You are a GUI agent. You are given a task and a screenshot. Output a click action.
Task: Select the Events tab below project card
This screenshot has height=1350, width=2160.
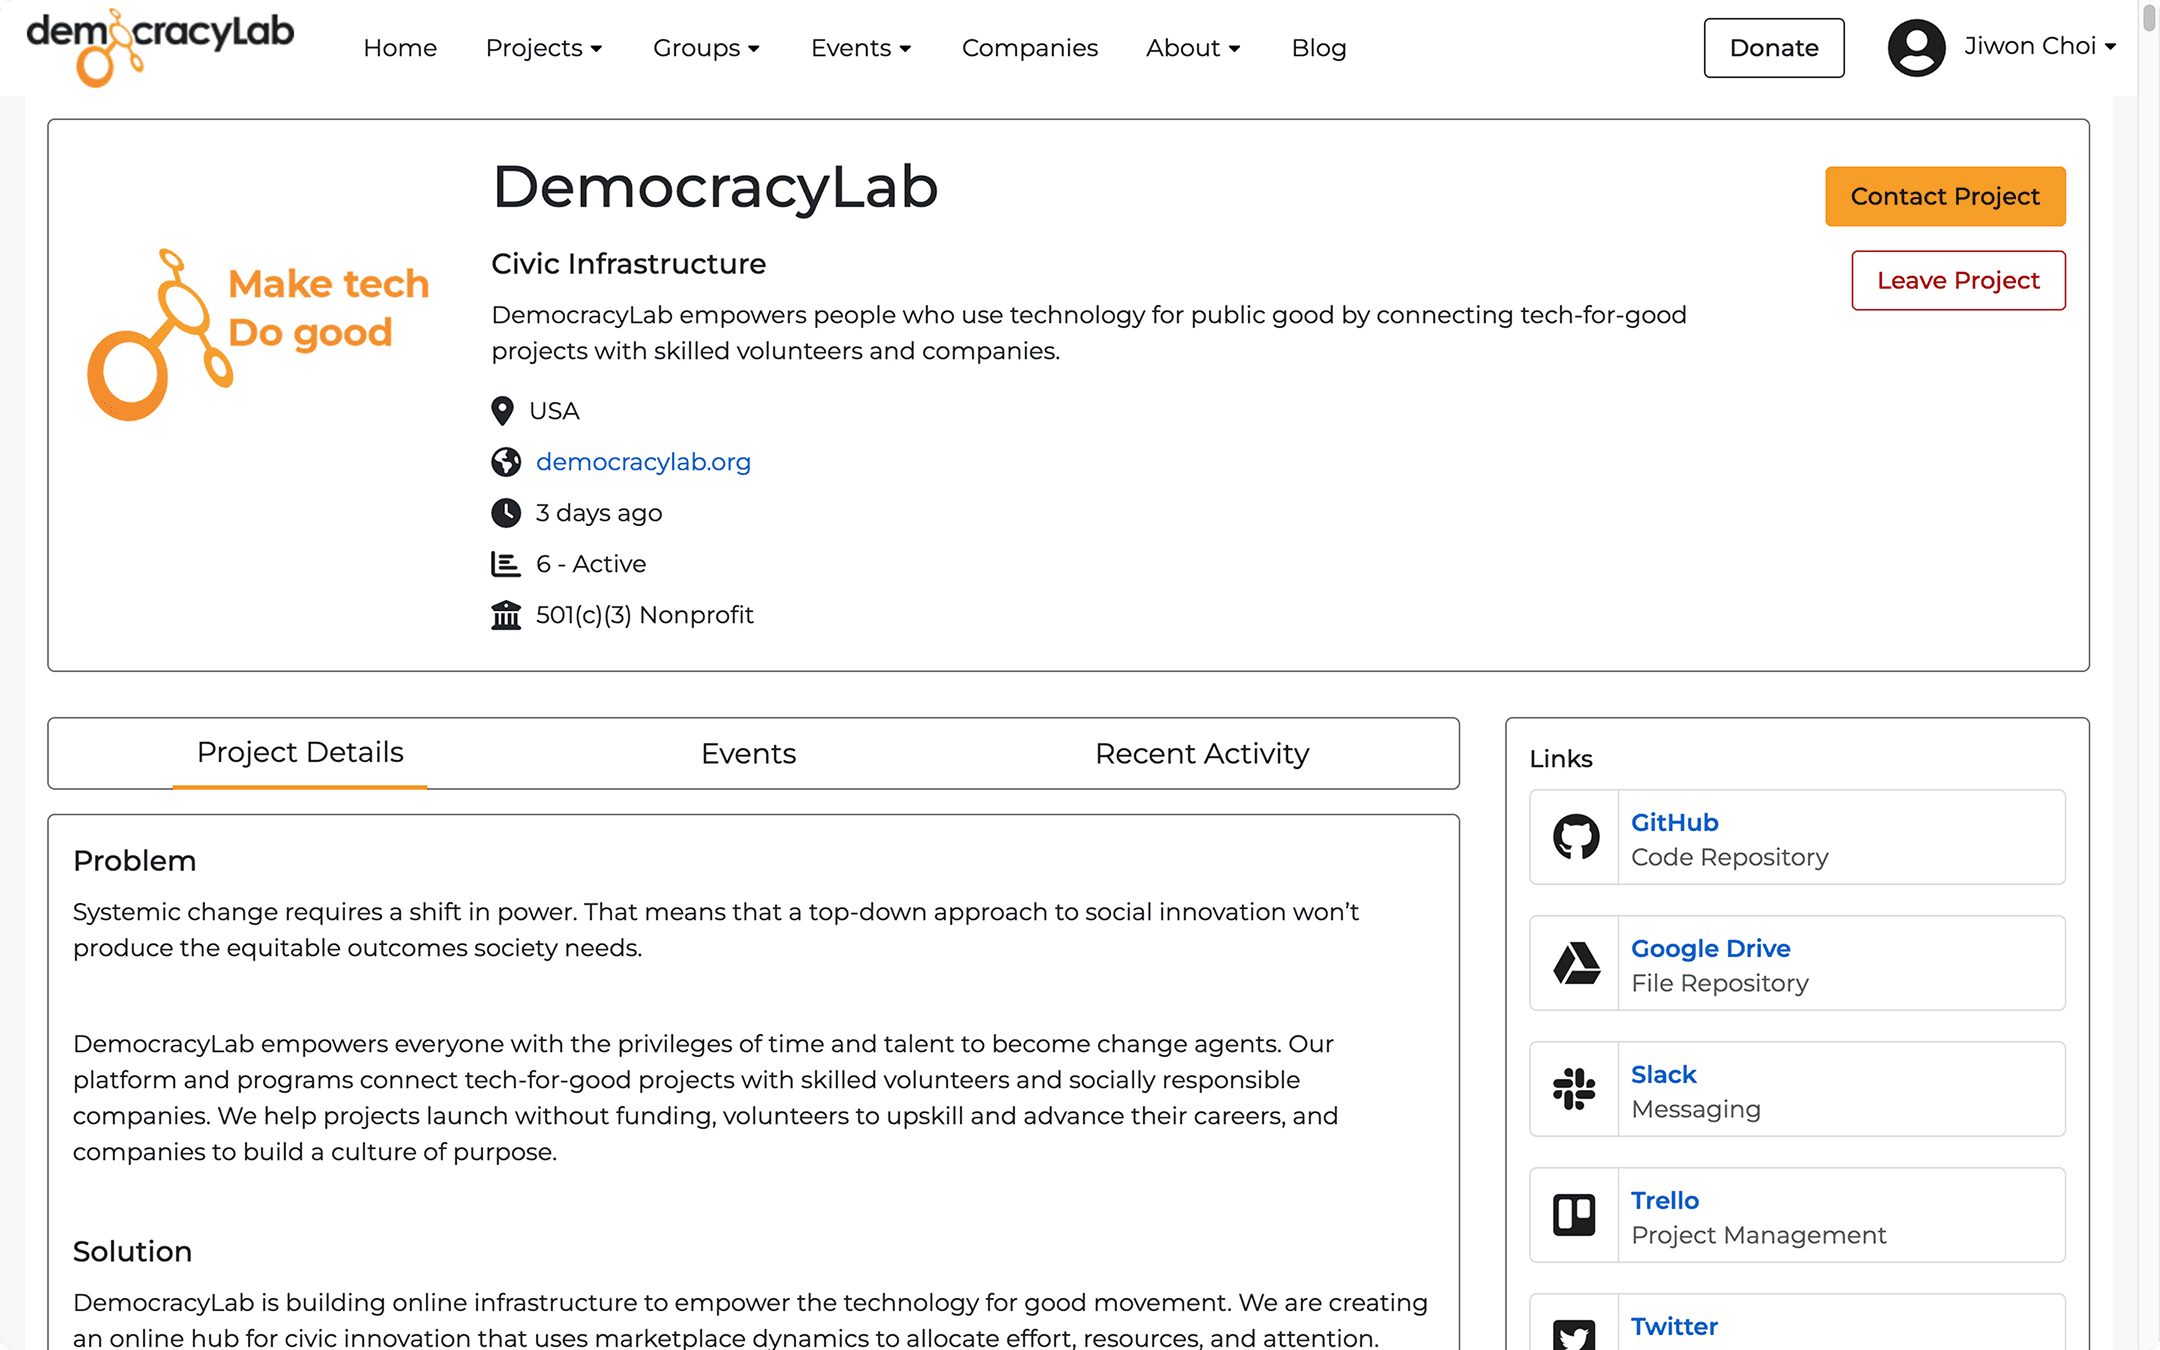[748, 753]
